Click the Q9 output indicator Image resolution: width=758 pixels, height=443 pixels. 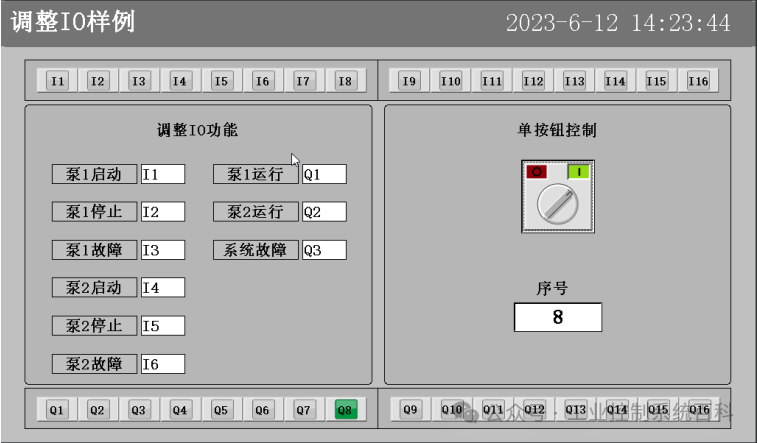click(x=410, y=410)
